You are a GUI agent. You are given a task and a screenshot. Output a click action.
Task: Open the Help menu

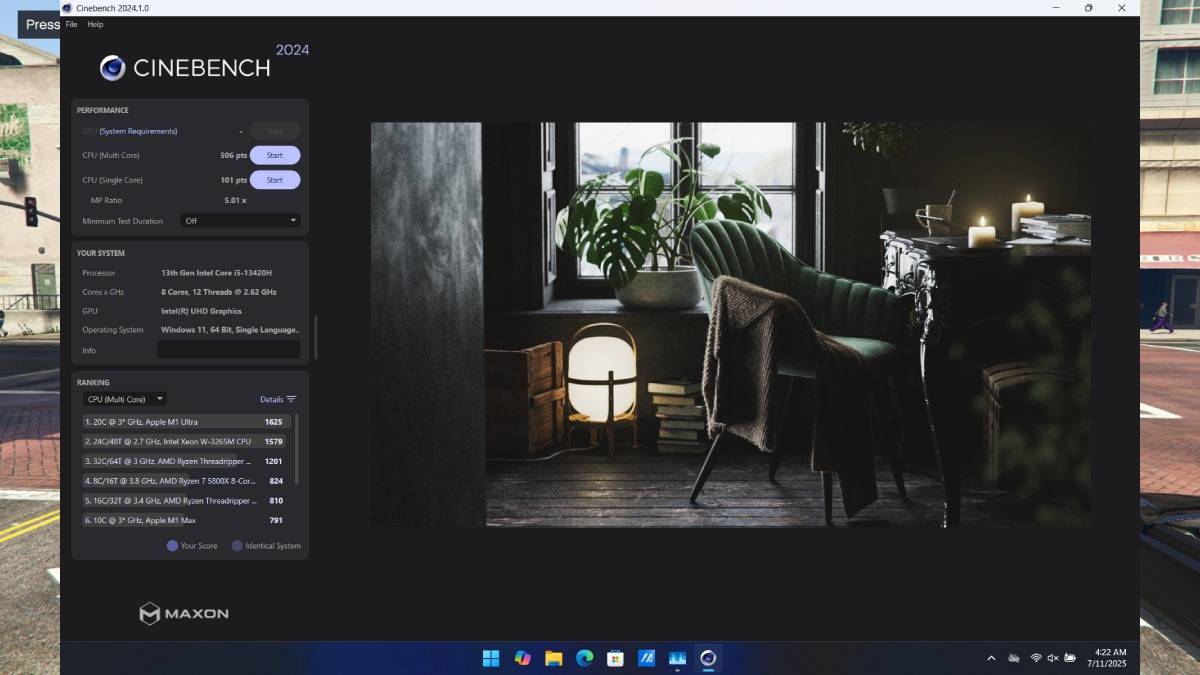pos(95,24)
